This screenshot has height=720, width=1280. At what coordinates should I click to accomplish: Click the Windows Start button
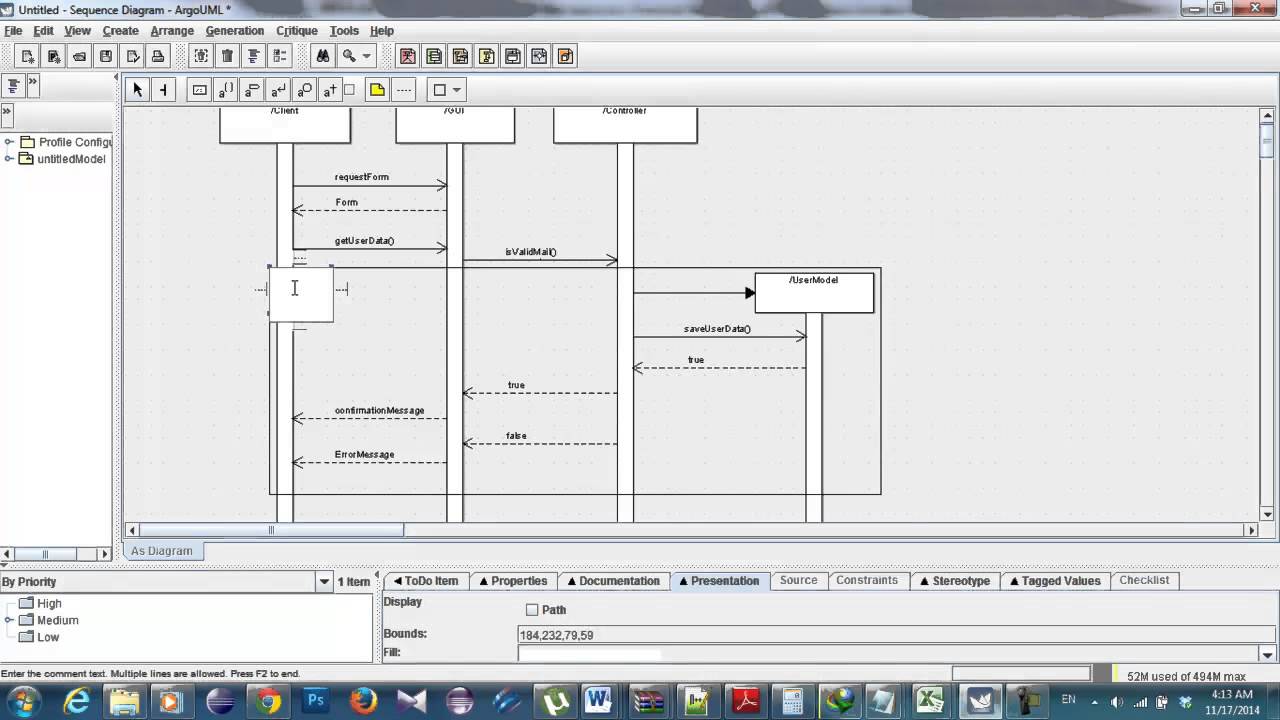pyautogui.click(x=24, y=700)
